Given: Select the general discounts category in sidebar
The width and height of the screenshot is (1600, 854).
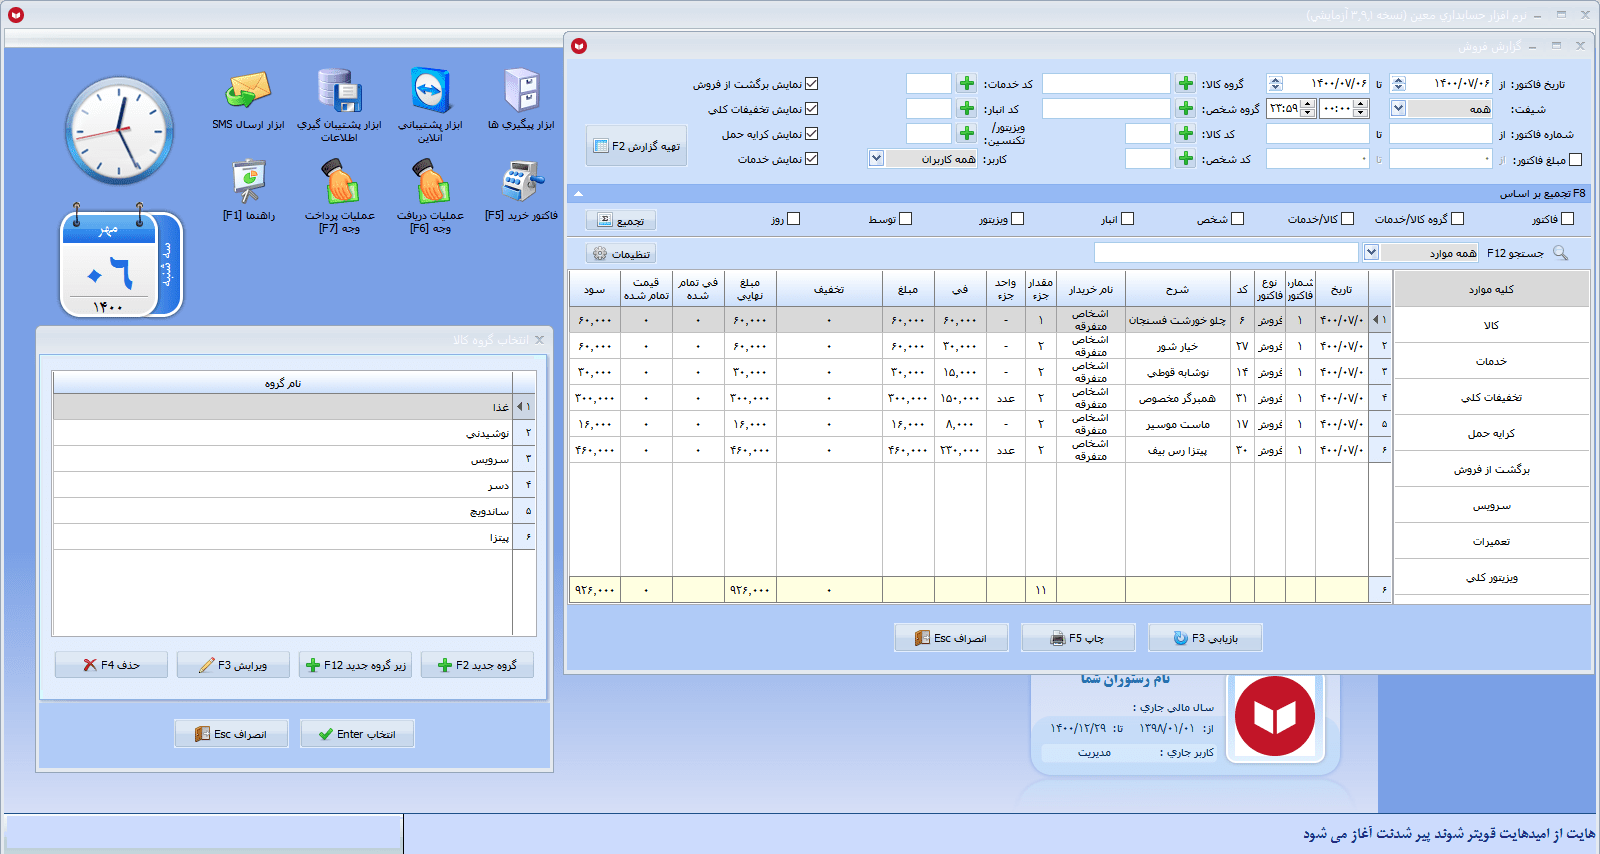Looking at the screenshot, I should [1491, 398].
